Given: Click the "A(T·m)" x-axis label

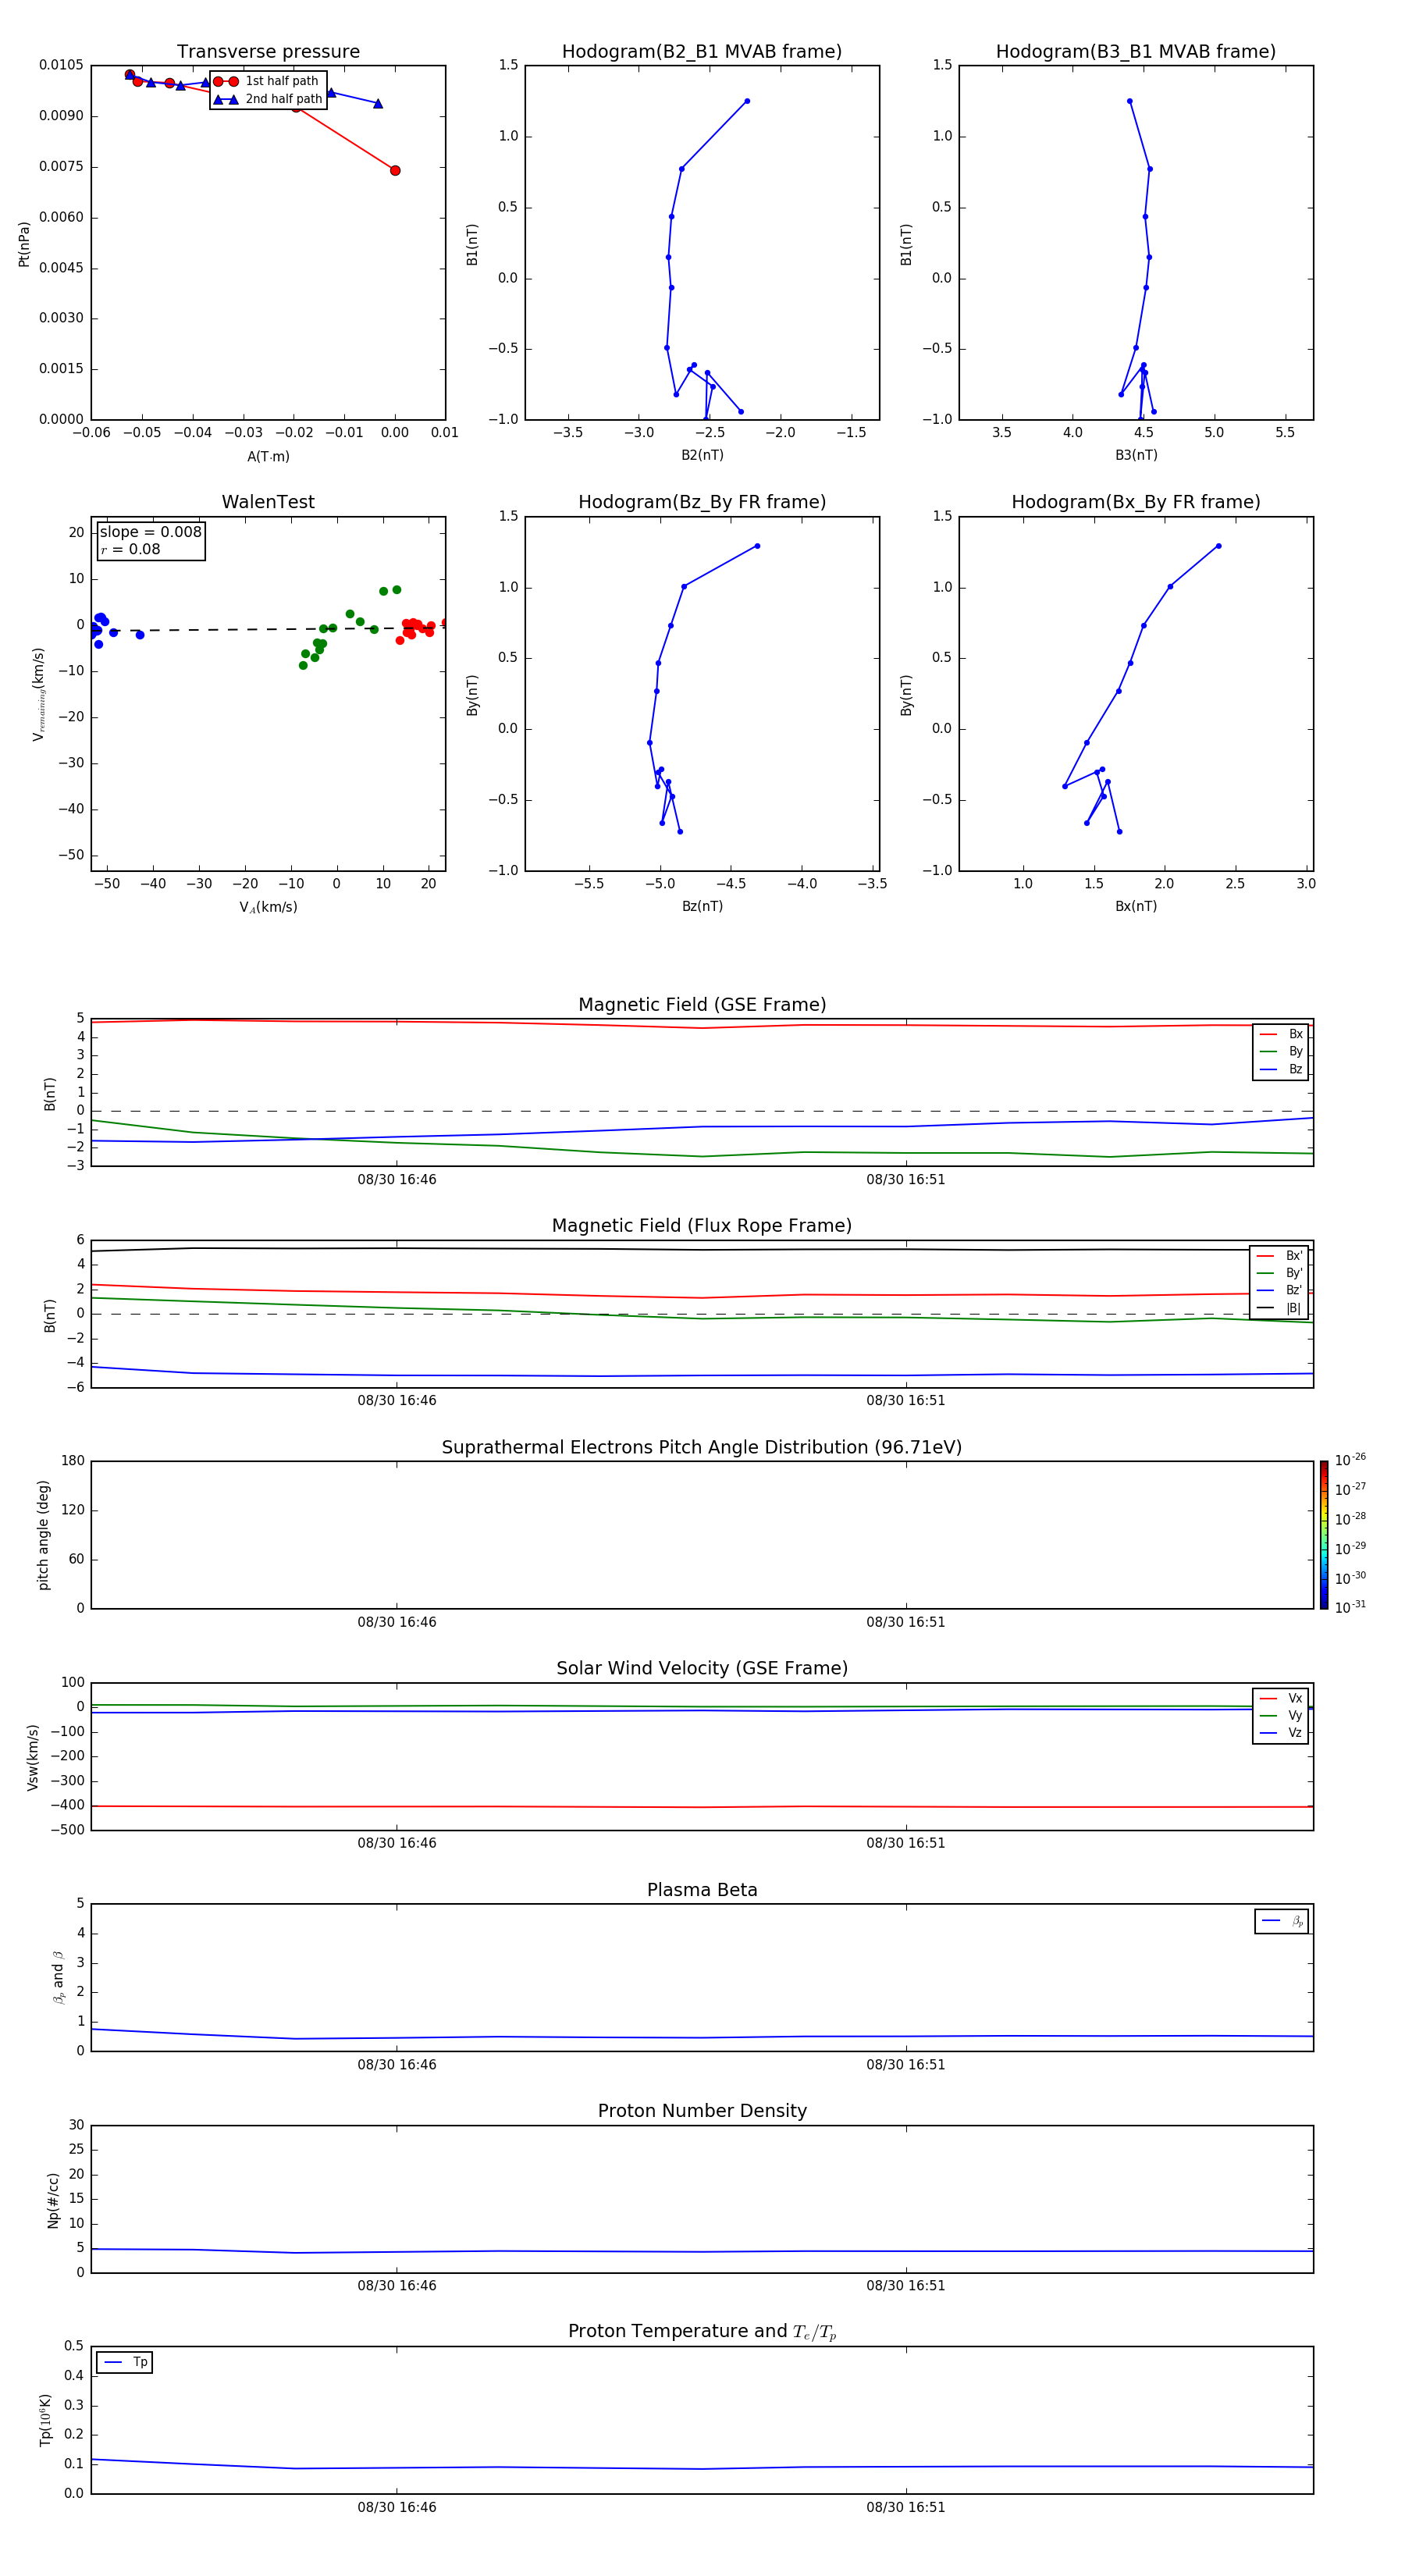Looking at the screenshot, I should [x=268, y=457].
